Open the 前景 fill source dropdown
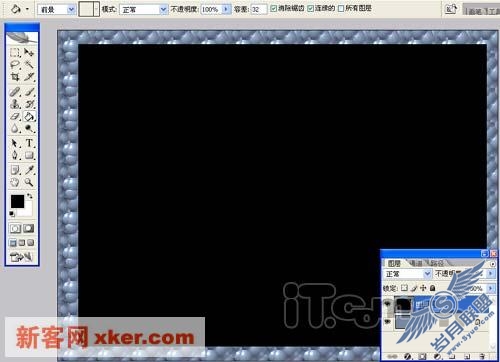Screen dimensions: 500x362 tap(56, 9)
